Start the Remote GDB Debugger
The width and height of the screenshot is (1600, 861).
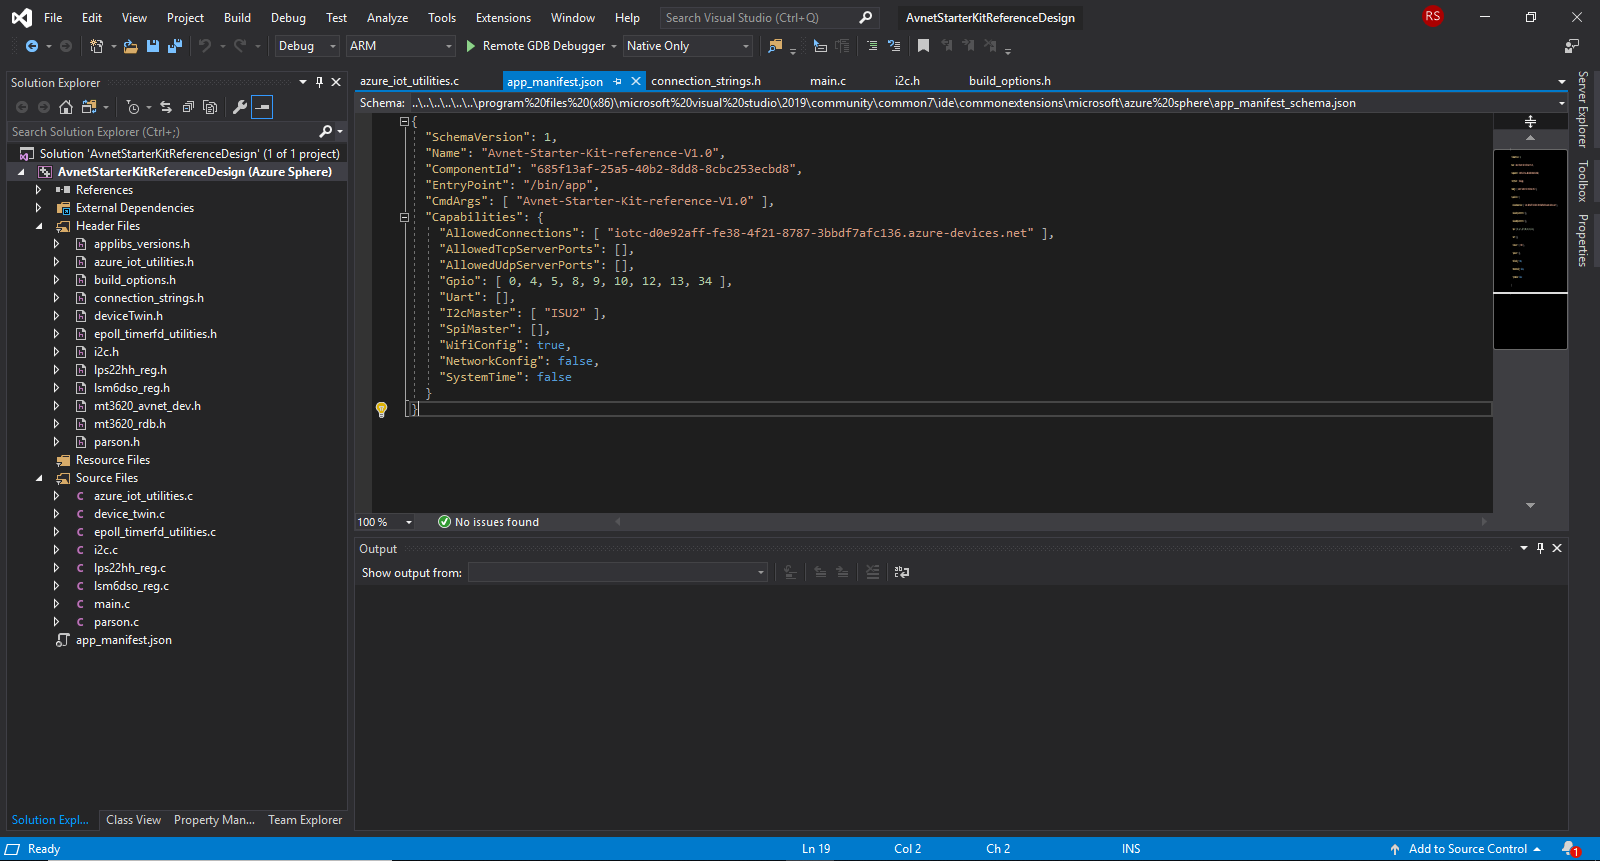[534, 46]
